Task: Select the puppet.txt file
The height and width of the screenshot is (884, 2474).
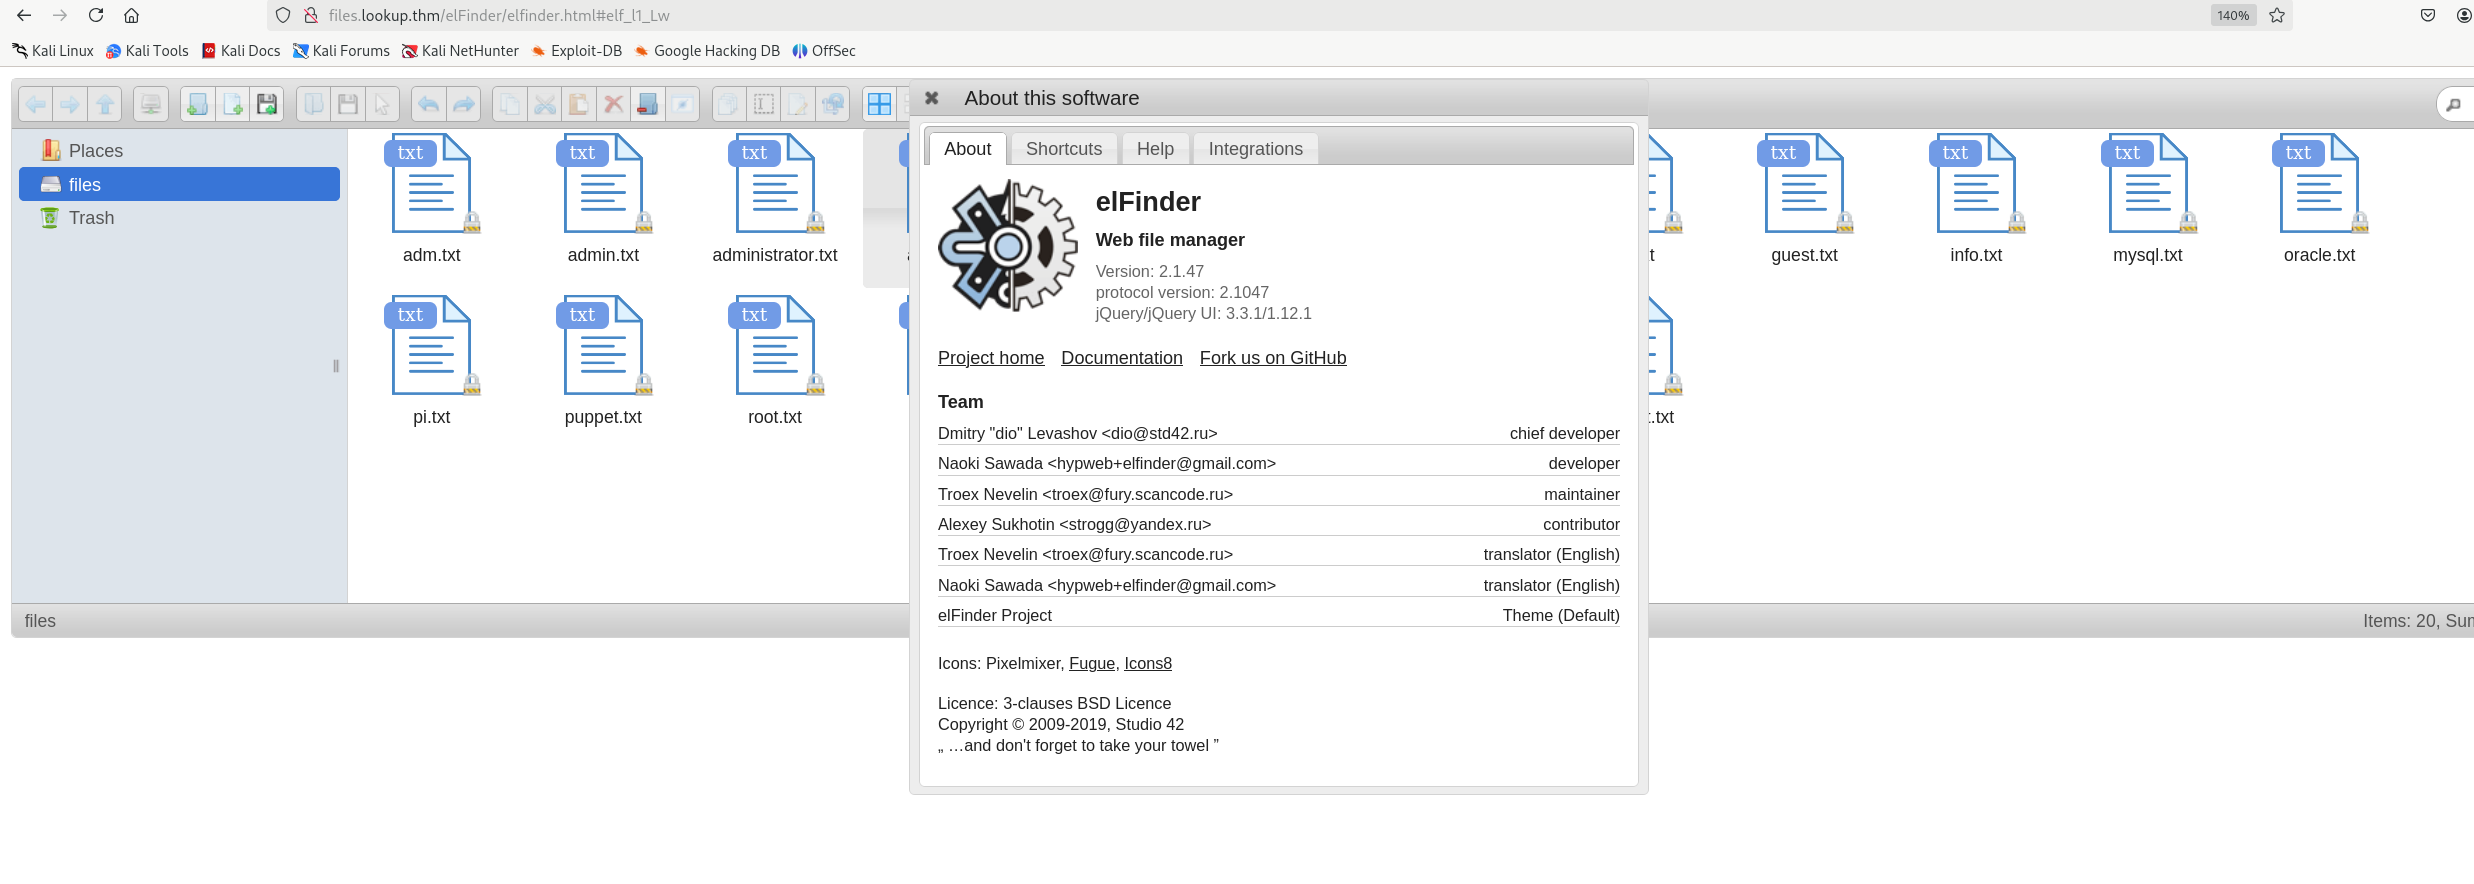Action: [603, 362]
